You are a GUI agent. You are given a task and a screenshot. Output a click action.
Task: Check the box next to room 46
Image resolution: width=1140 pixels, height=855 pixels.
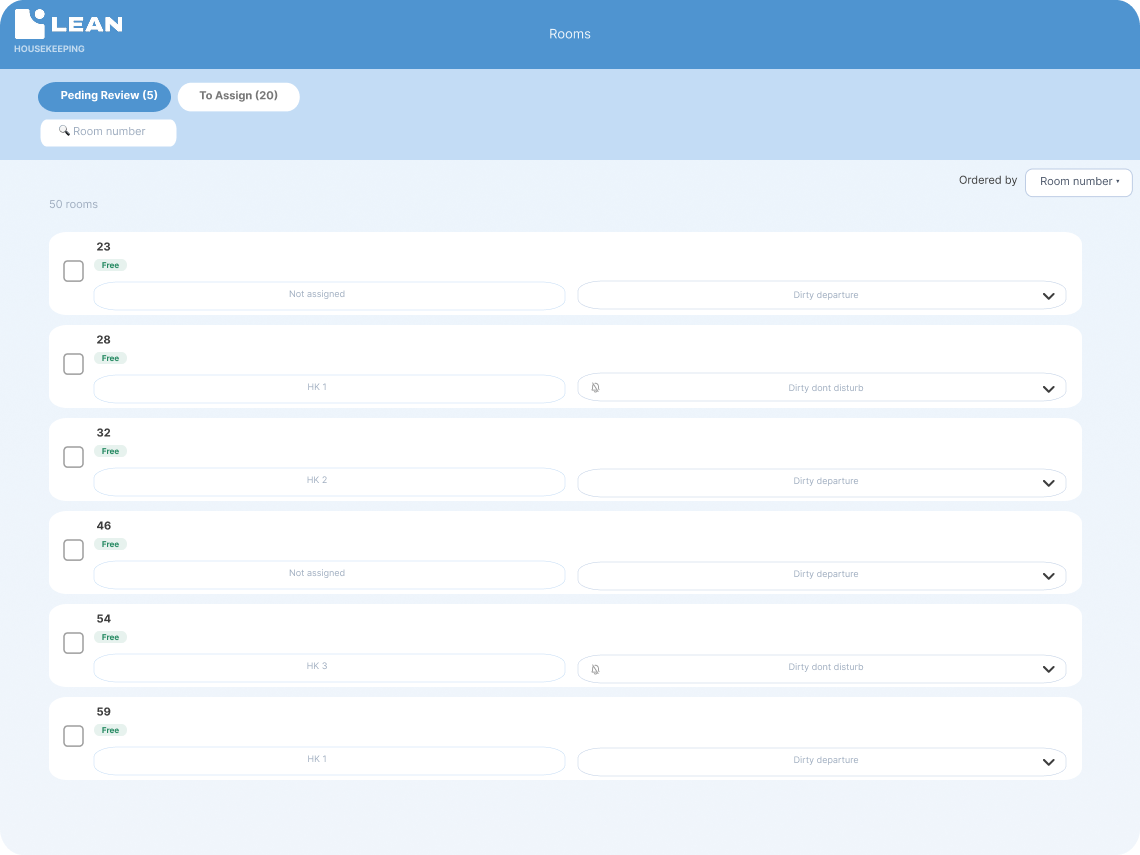point(73,550)
